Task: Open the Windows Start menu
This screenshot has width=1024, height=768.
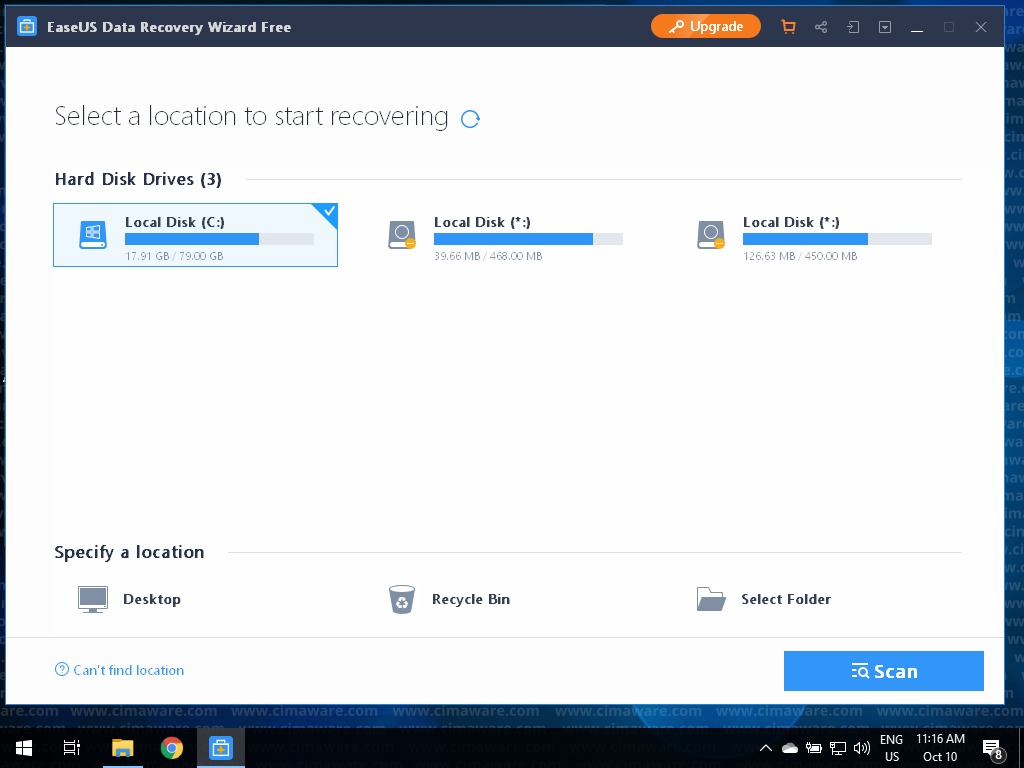Action: tap(24, 748)
